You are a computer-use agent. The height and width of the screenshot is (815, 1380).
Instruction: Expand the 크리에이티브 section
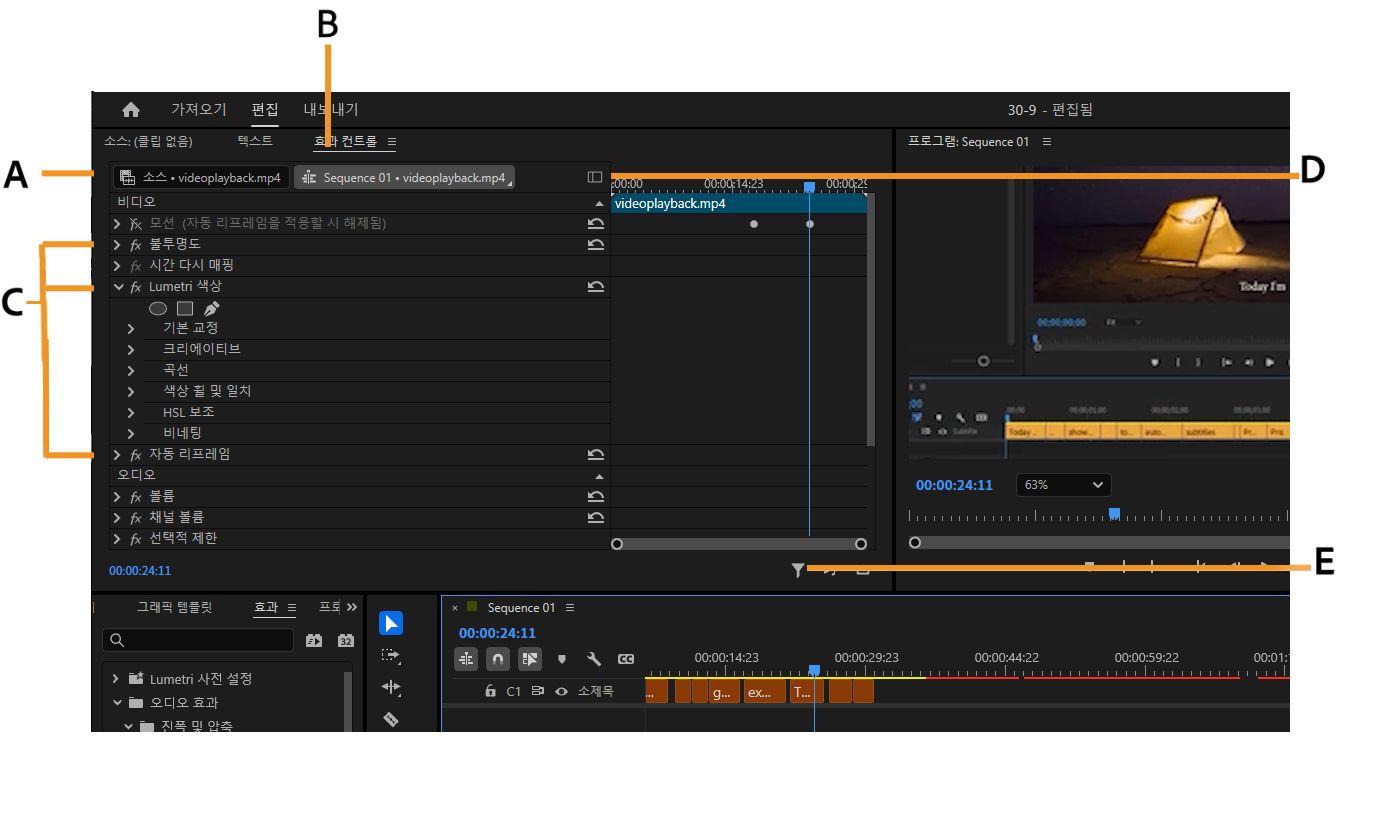tap(131, 350)
